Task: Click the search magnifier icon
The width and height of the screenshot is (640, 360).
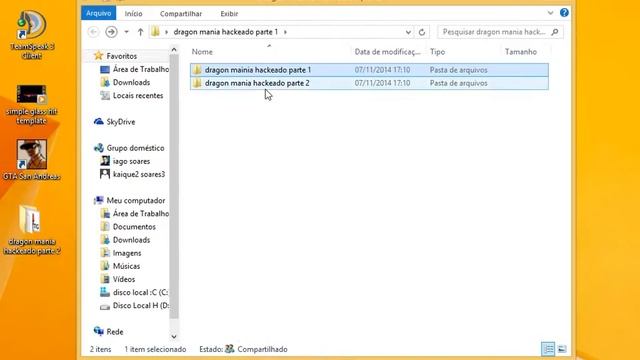Action: [x=555, y=32]
